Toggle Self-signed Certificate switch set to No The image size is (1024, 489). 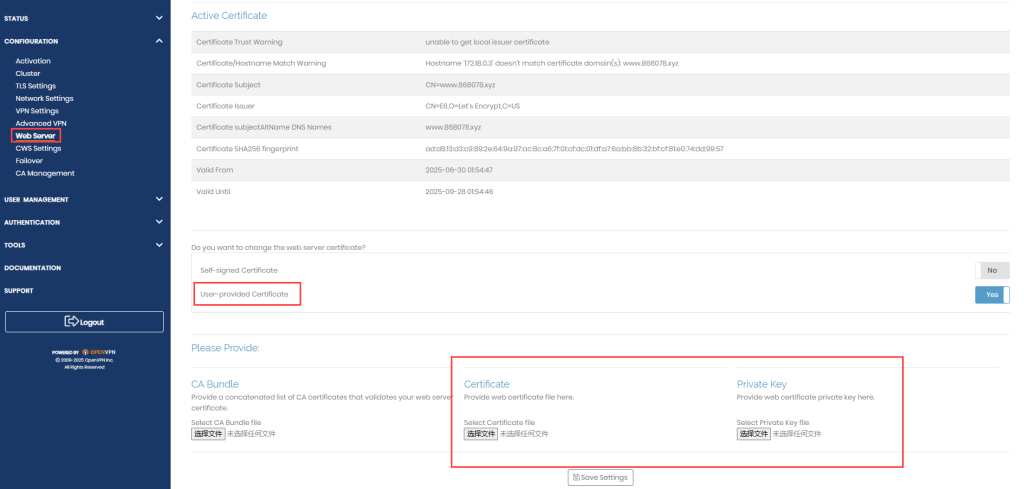(x=991, y=270)
